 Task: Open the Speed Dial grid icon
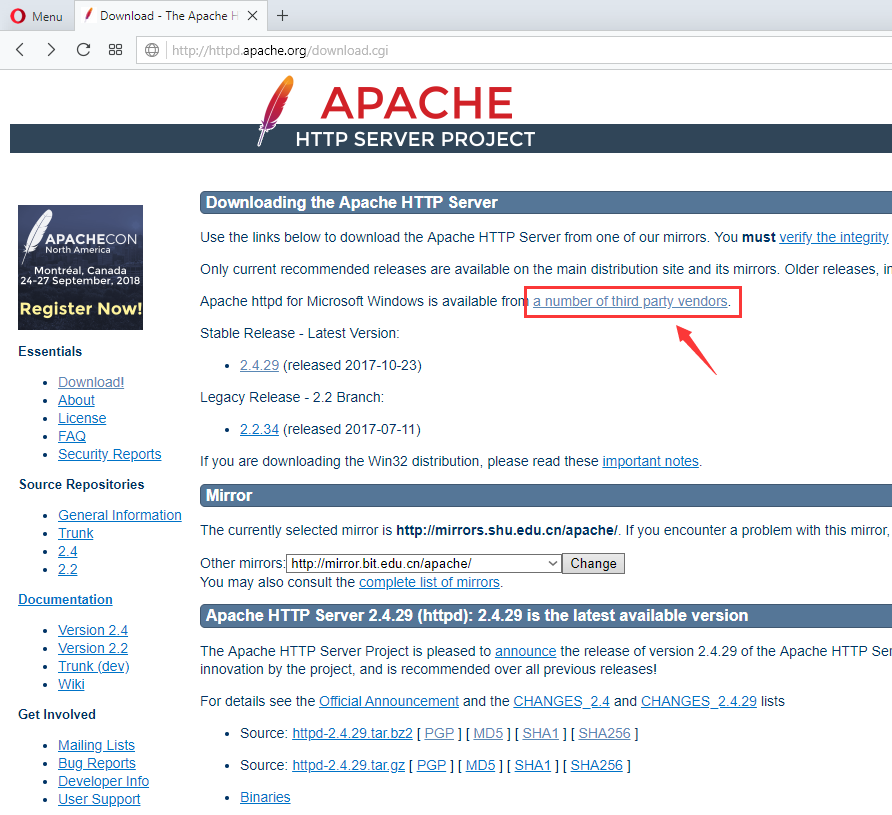pyautogui.click(x=115, y=50)
